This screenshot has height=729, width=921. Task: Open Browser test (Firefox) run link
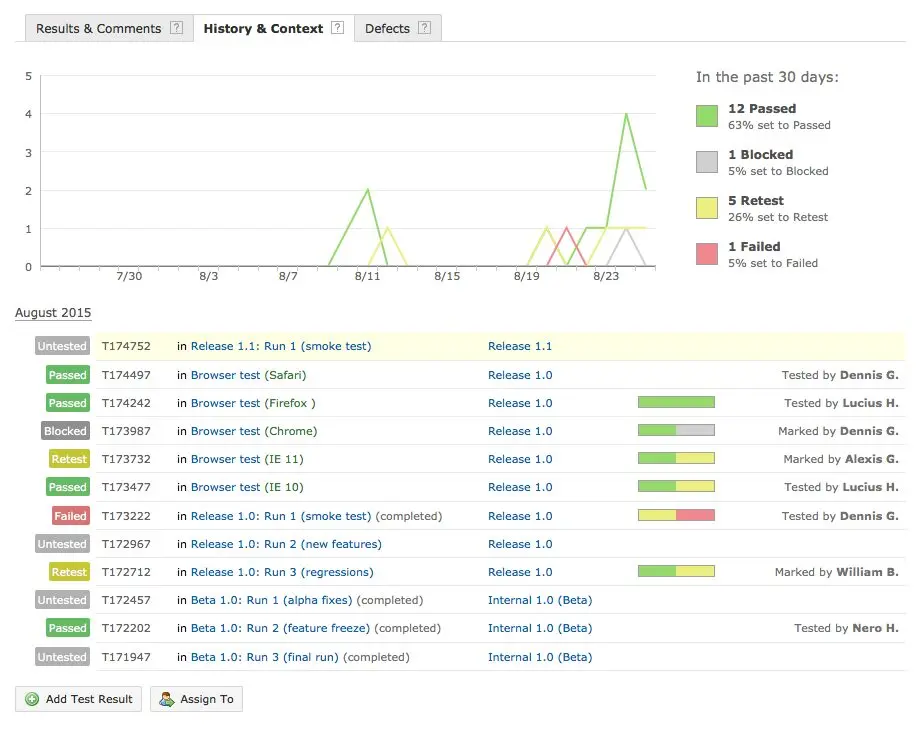(x=253, y=403)
